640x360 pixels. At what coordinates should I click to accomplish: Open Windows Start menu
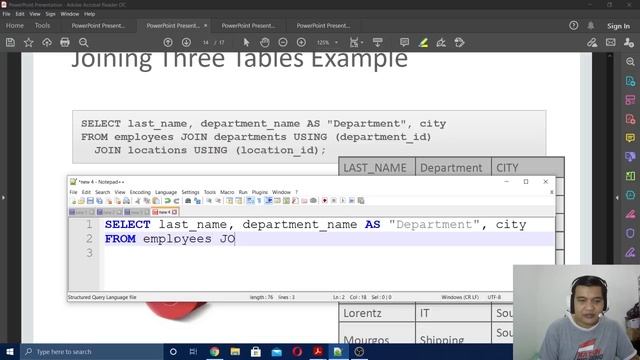coord(10,351)
